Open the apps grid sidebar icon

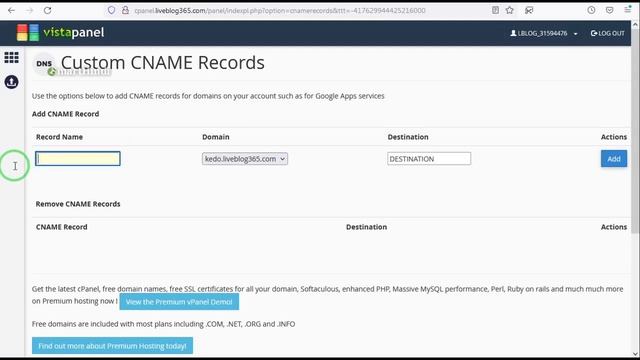(x=11, y=58)
